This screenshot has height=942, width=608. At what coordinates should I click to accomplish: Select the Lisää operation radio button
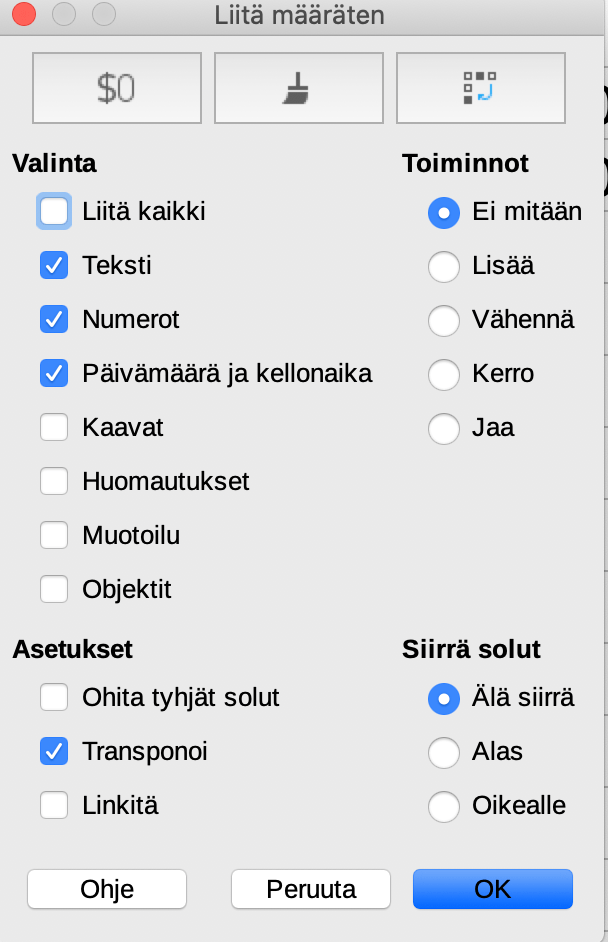click(x=443, y=266)
